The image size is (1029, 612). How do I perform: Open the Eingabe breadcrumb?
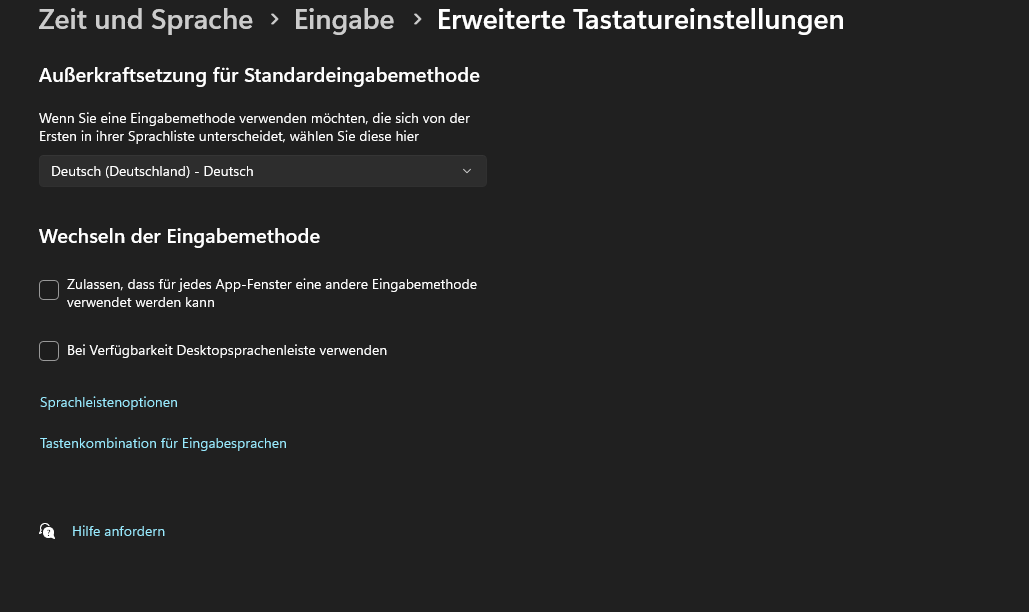click(x=344, y=20)
